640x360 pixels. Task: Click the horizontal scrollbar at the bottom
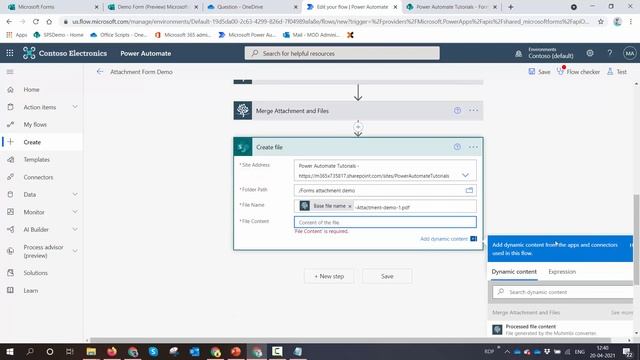350,340
